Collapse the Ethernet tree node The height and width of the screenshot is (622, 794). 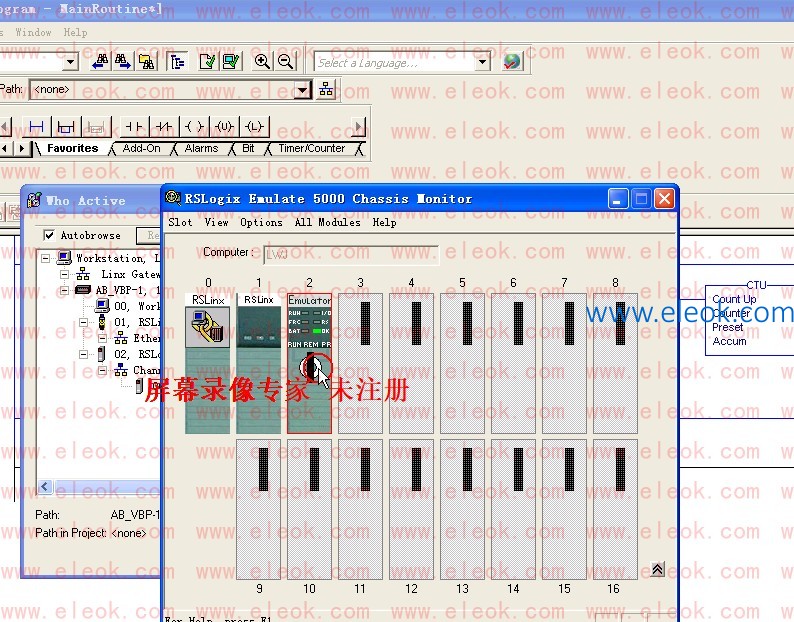click(x=102, y=338)
